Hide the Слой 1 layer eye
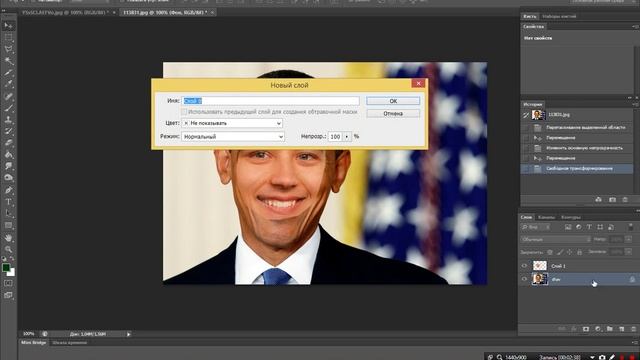This screenshot has width=640, height=360. tap(524, 266)
